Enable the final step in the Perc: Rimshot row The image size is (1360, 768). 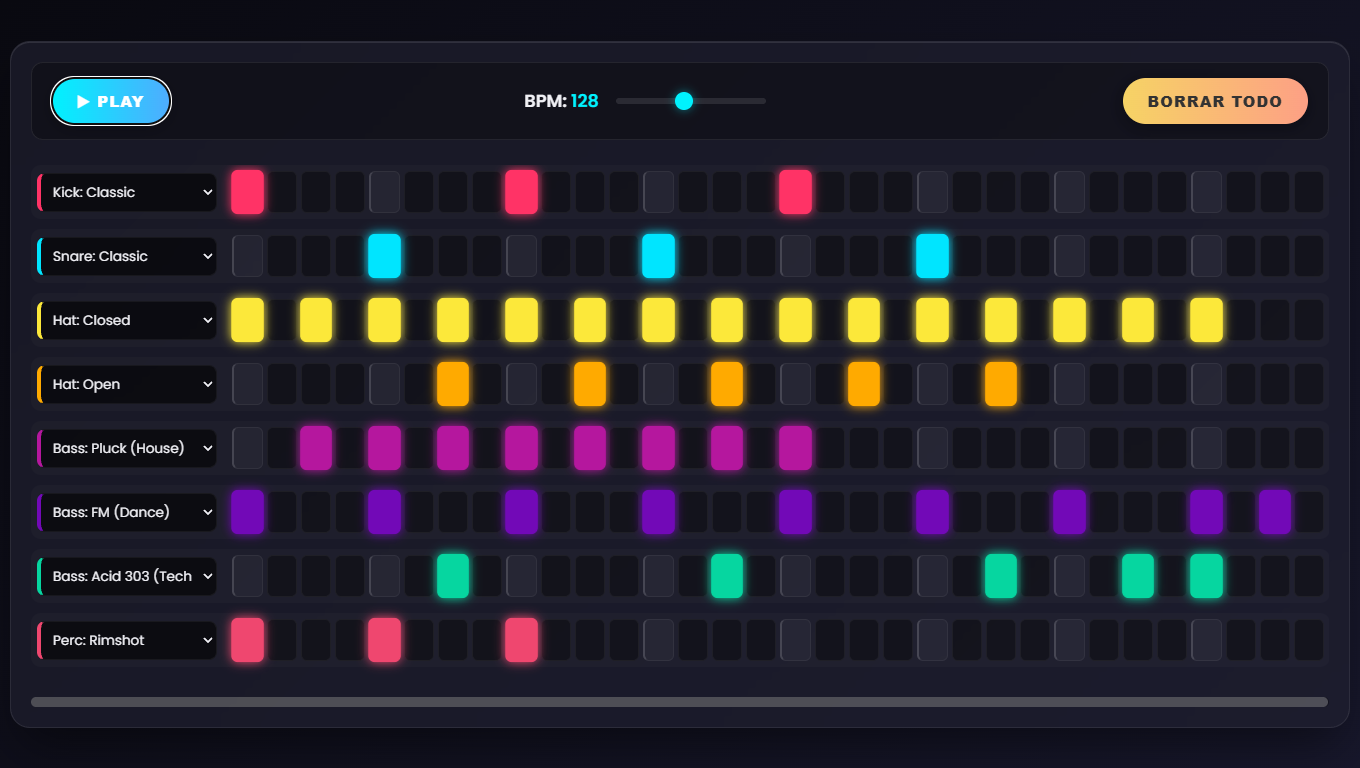tap(1309, 640)
